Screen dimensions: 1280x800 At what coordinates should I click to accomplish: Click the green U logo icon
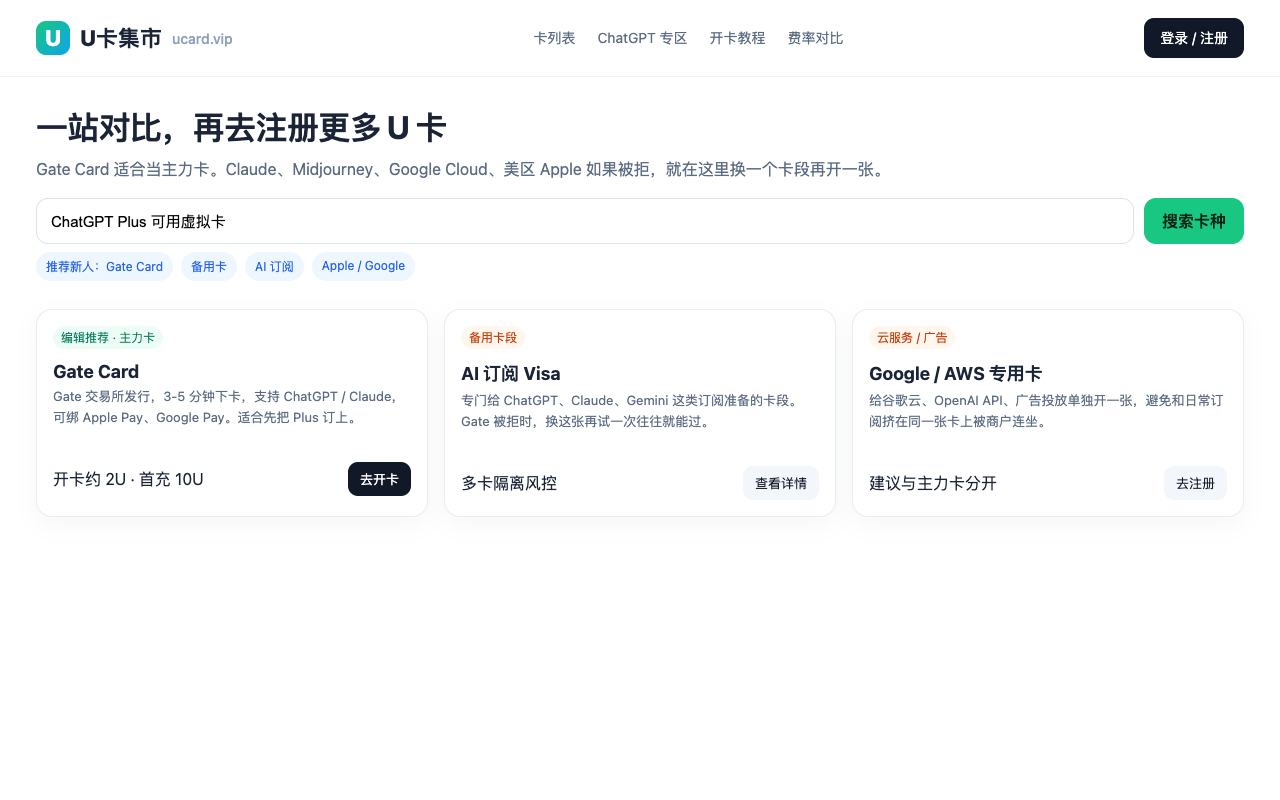[x=53, y=38]
